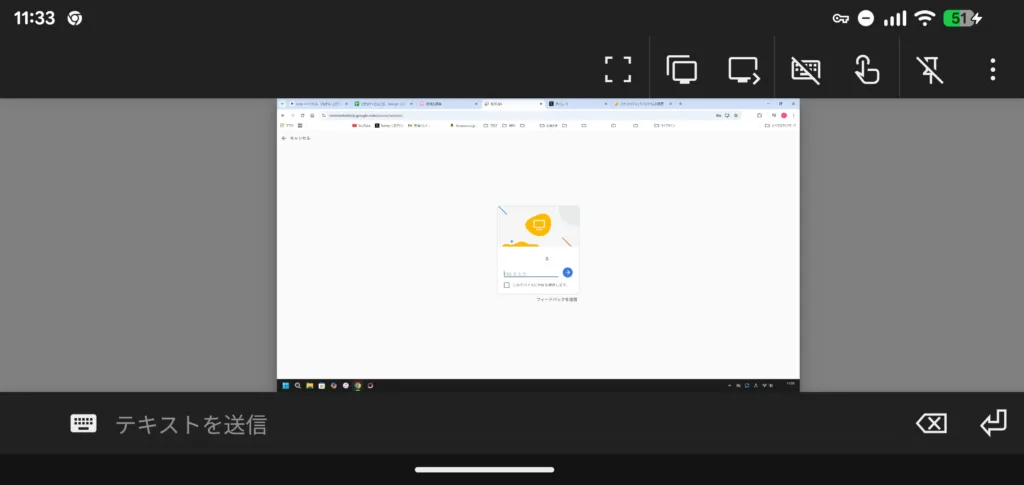Image resolution: width=1024 pixels, height=485 pixels.
Task: Open File Explorer from remote taskbar
Action: pyautogui.click(x=310, y=386)
